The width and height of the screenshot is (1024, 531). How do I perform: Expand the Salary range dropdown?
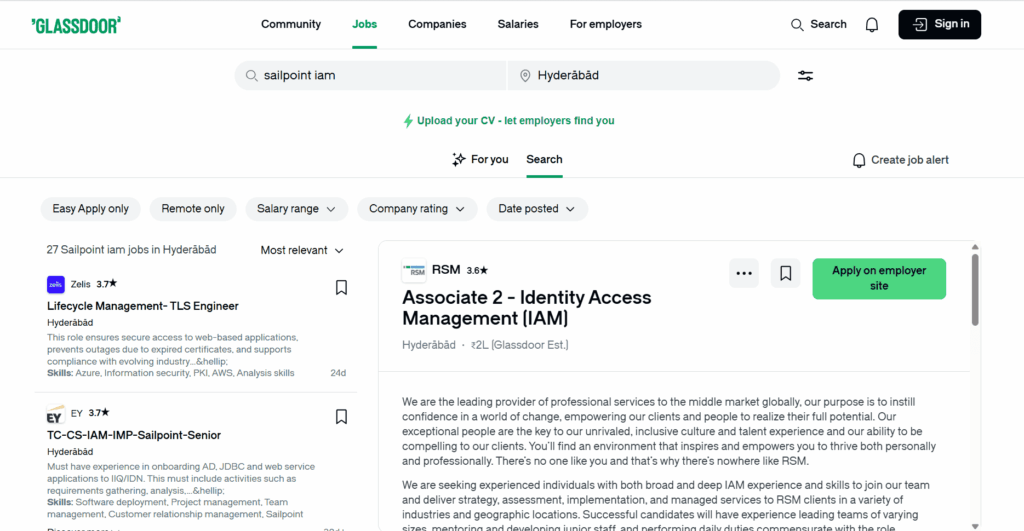pos(296,209)
